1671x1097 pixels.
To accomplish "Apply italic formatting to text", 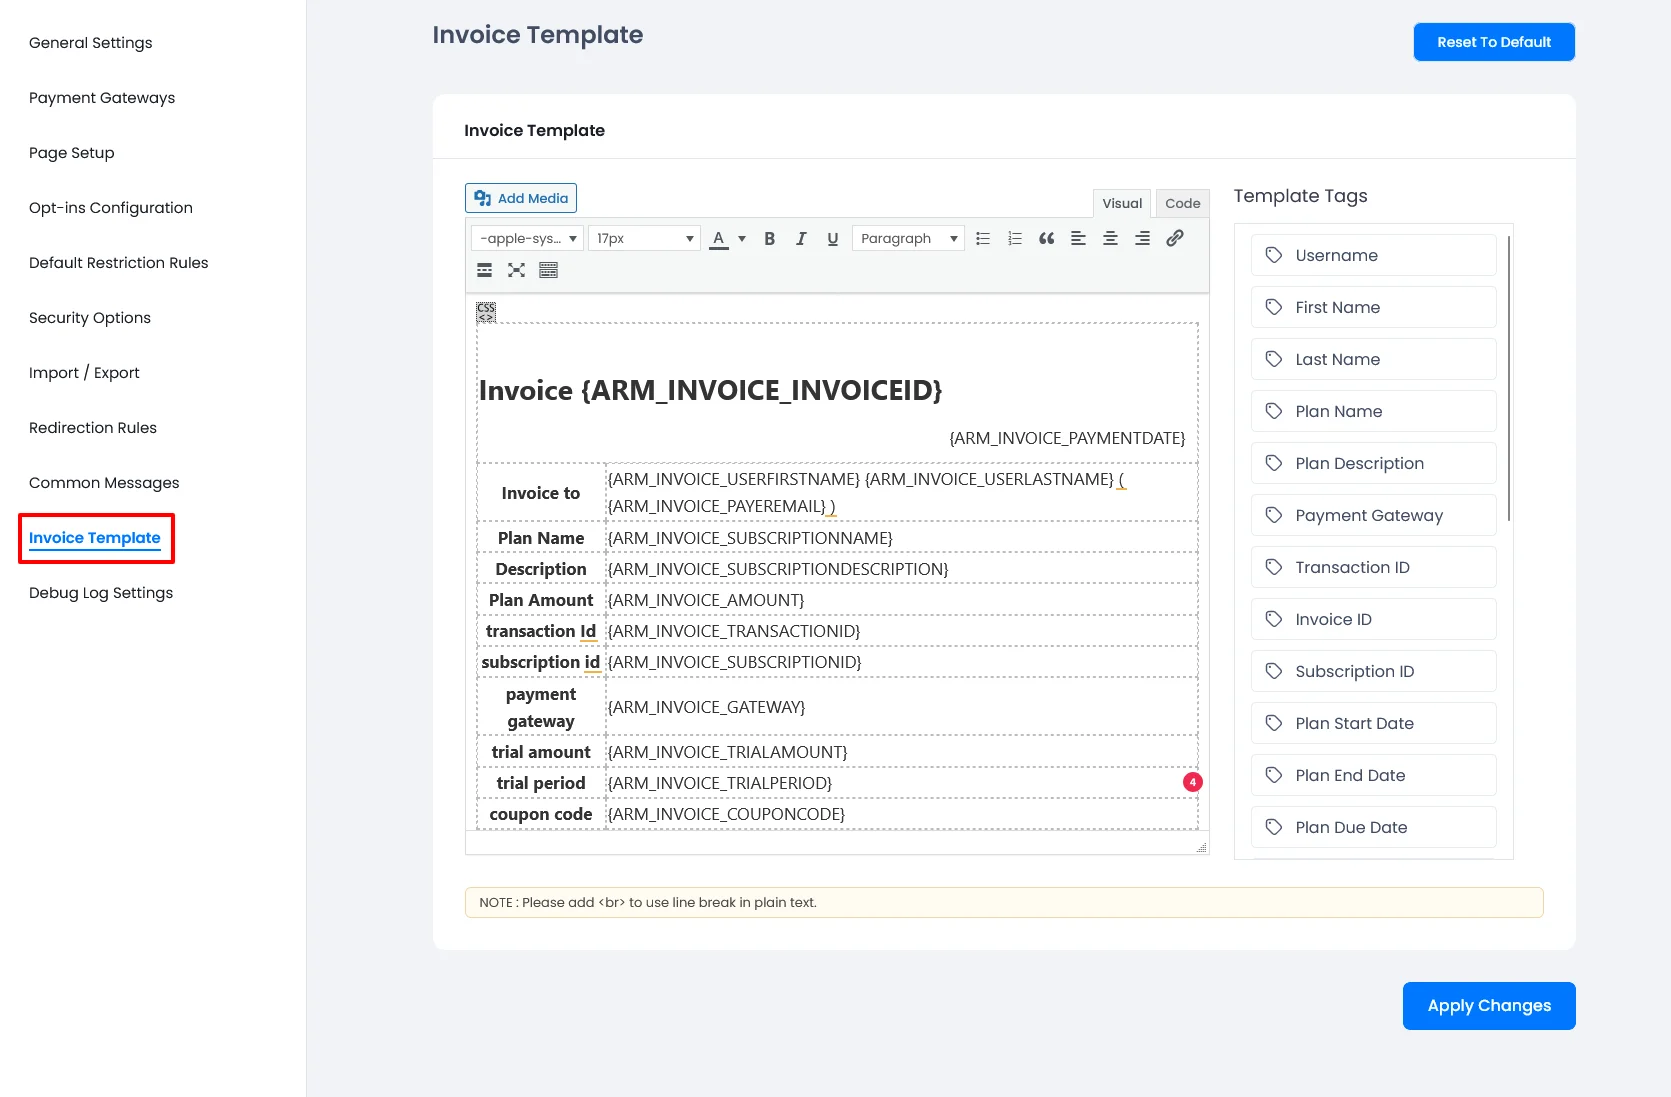I will click(x=801, y=239).
